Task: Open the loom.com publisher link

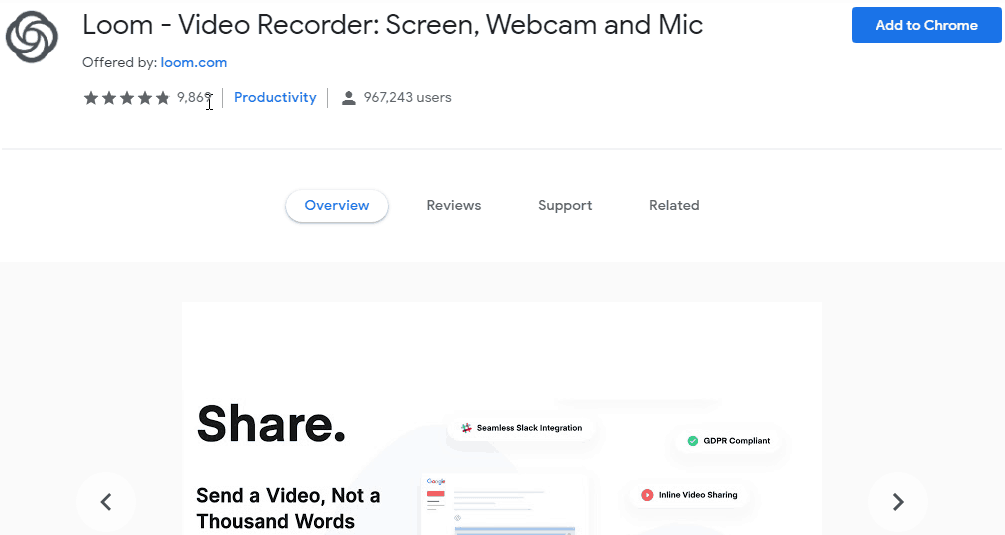Action: (x=194, y=62)
